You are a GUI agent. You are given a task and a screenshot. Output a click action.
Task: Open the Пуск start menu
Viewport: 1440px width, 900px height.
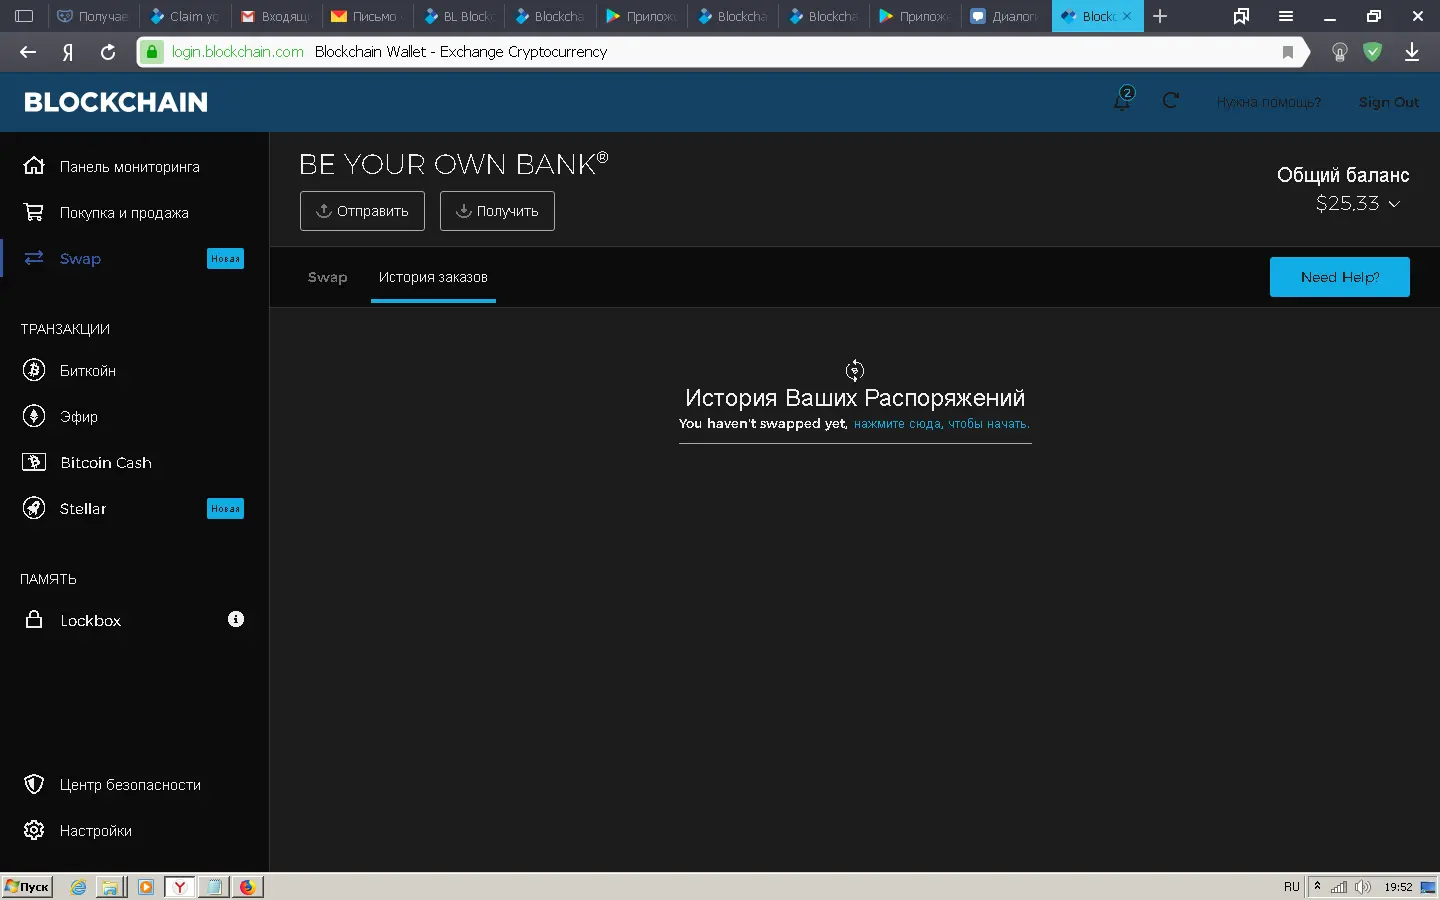click(27, 886)
